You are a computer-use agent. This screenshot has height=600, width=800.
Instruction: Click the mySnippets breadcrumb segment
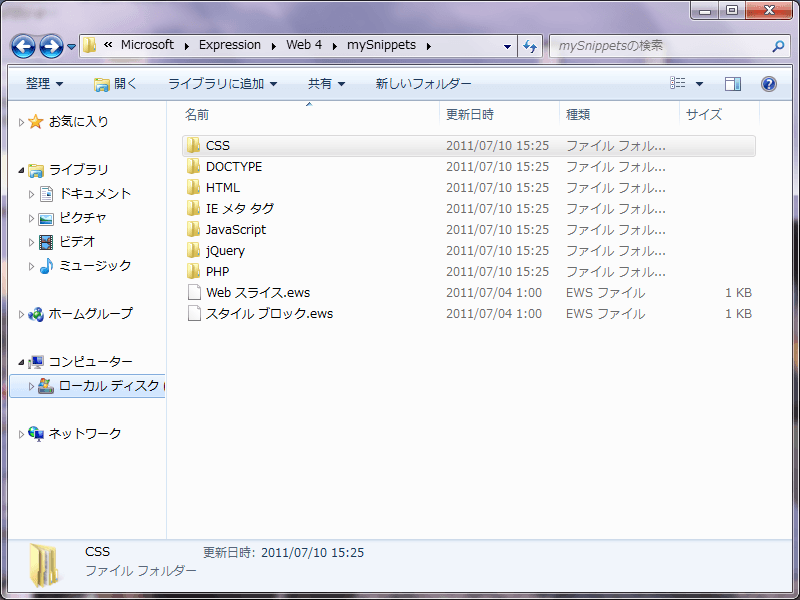click(382, 45)
